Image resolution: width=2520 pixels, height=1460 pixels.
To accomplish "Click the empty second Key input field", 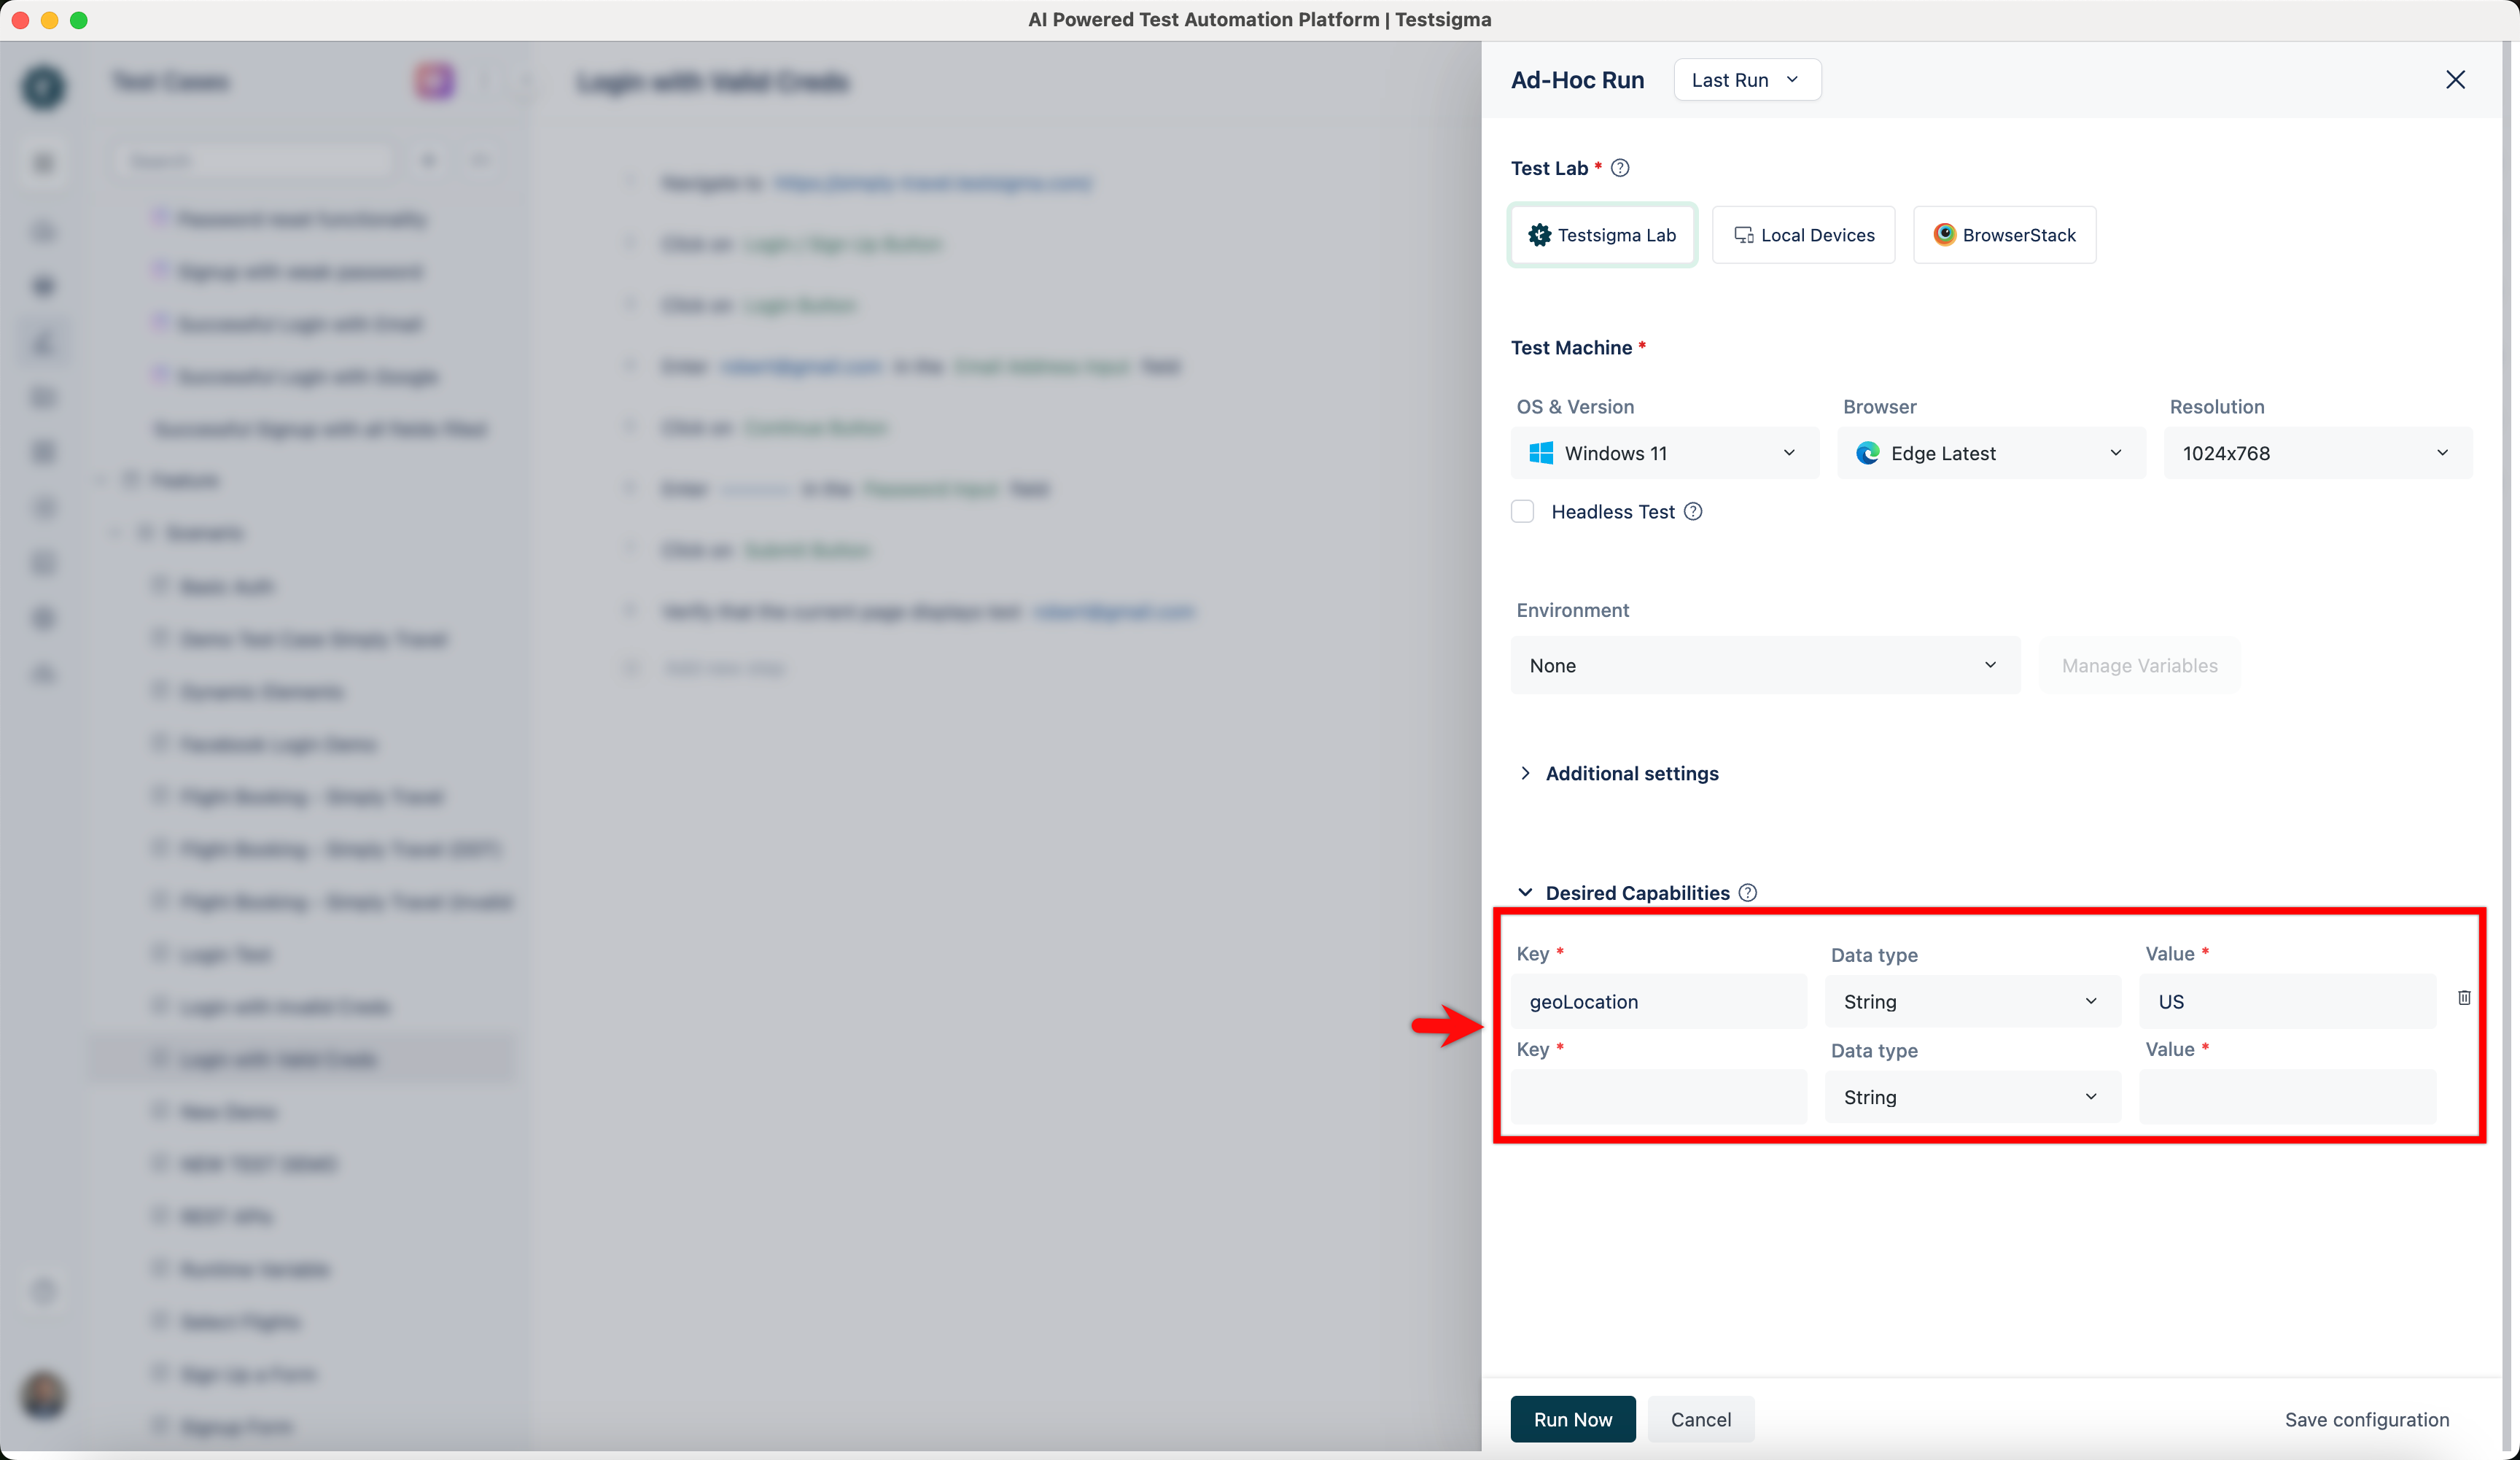I will pyautogui.click(x=1658, y=1097).
